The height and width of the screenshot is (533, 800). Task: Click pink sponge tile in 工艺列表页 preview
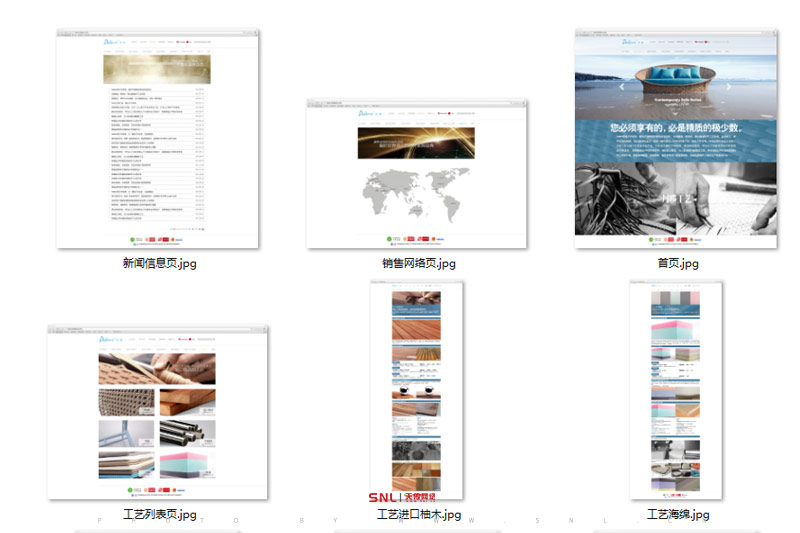[187, 465]
